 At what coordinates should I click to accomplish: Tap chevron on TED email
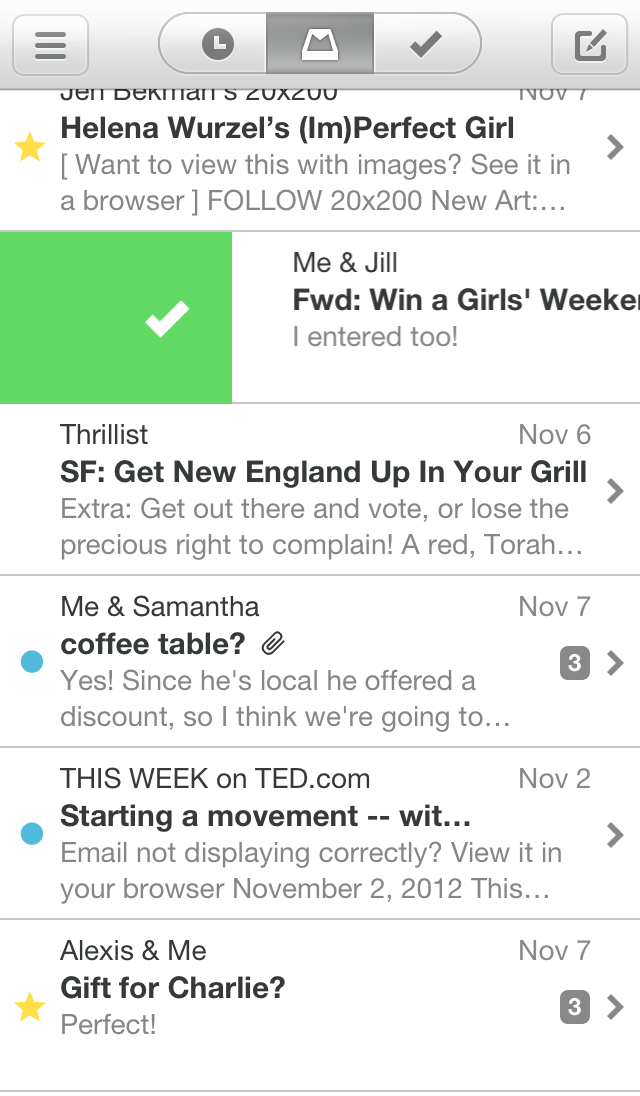(615, 834)
